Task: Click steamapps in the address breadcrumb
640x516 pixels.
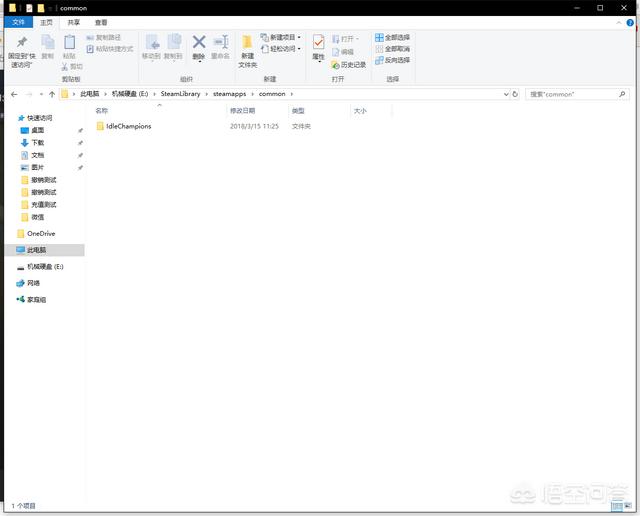Action: [236, 94]
